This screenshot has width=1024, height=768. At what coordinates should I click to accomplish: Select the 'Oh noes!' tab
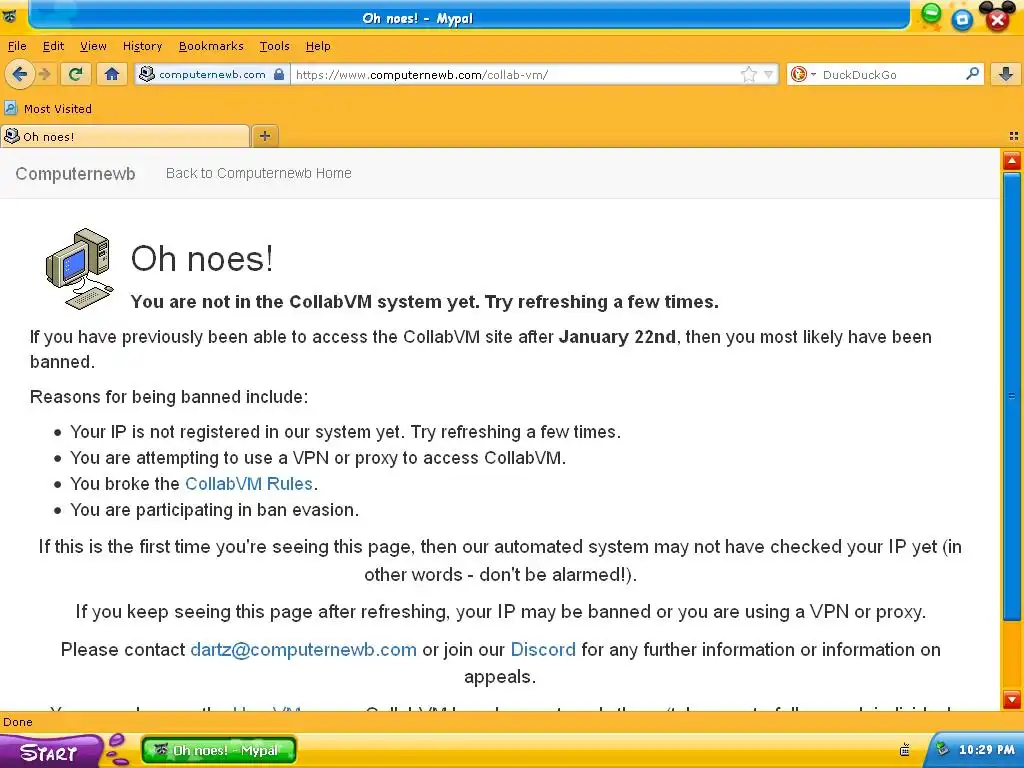125,136
